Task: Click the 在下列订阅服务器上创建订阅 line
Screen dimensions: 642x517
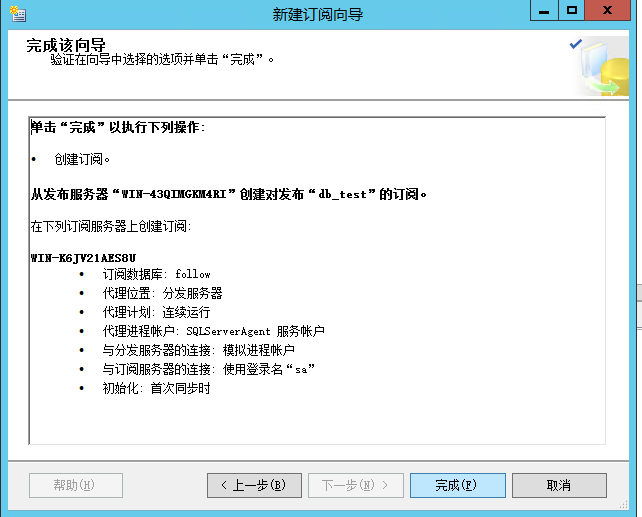Action: pyautogui.click(x=111, y=226)
